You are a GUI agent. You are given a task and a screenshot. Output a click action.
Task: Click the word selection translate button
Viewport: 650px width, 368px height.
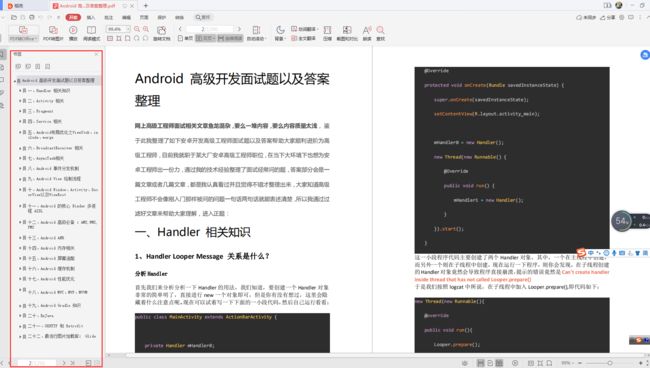[304, 29]
